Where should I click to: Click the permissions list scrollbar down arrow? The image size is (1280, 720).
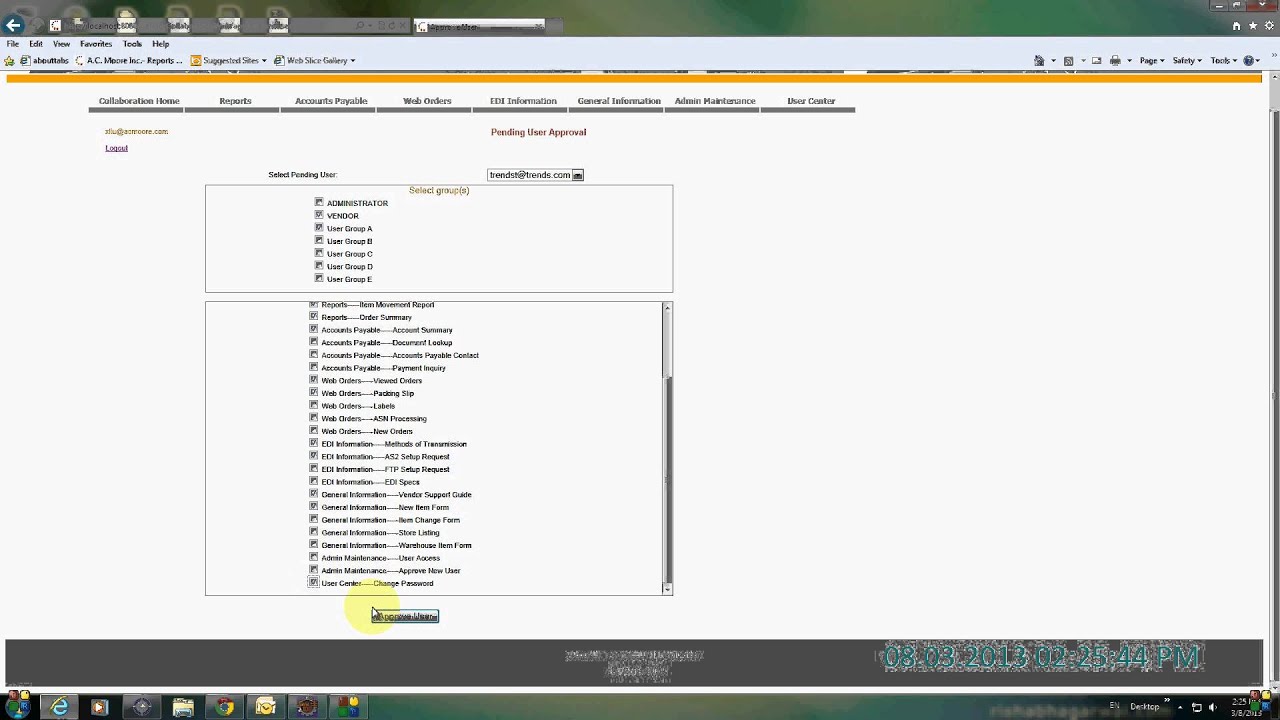click(x=667, y=588)
